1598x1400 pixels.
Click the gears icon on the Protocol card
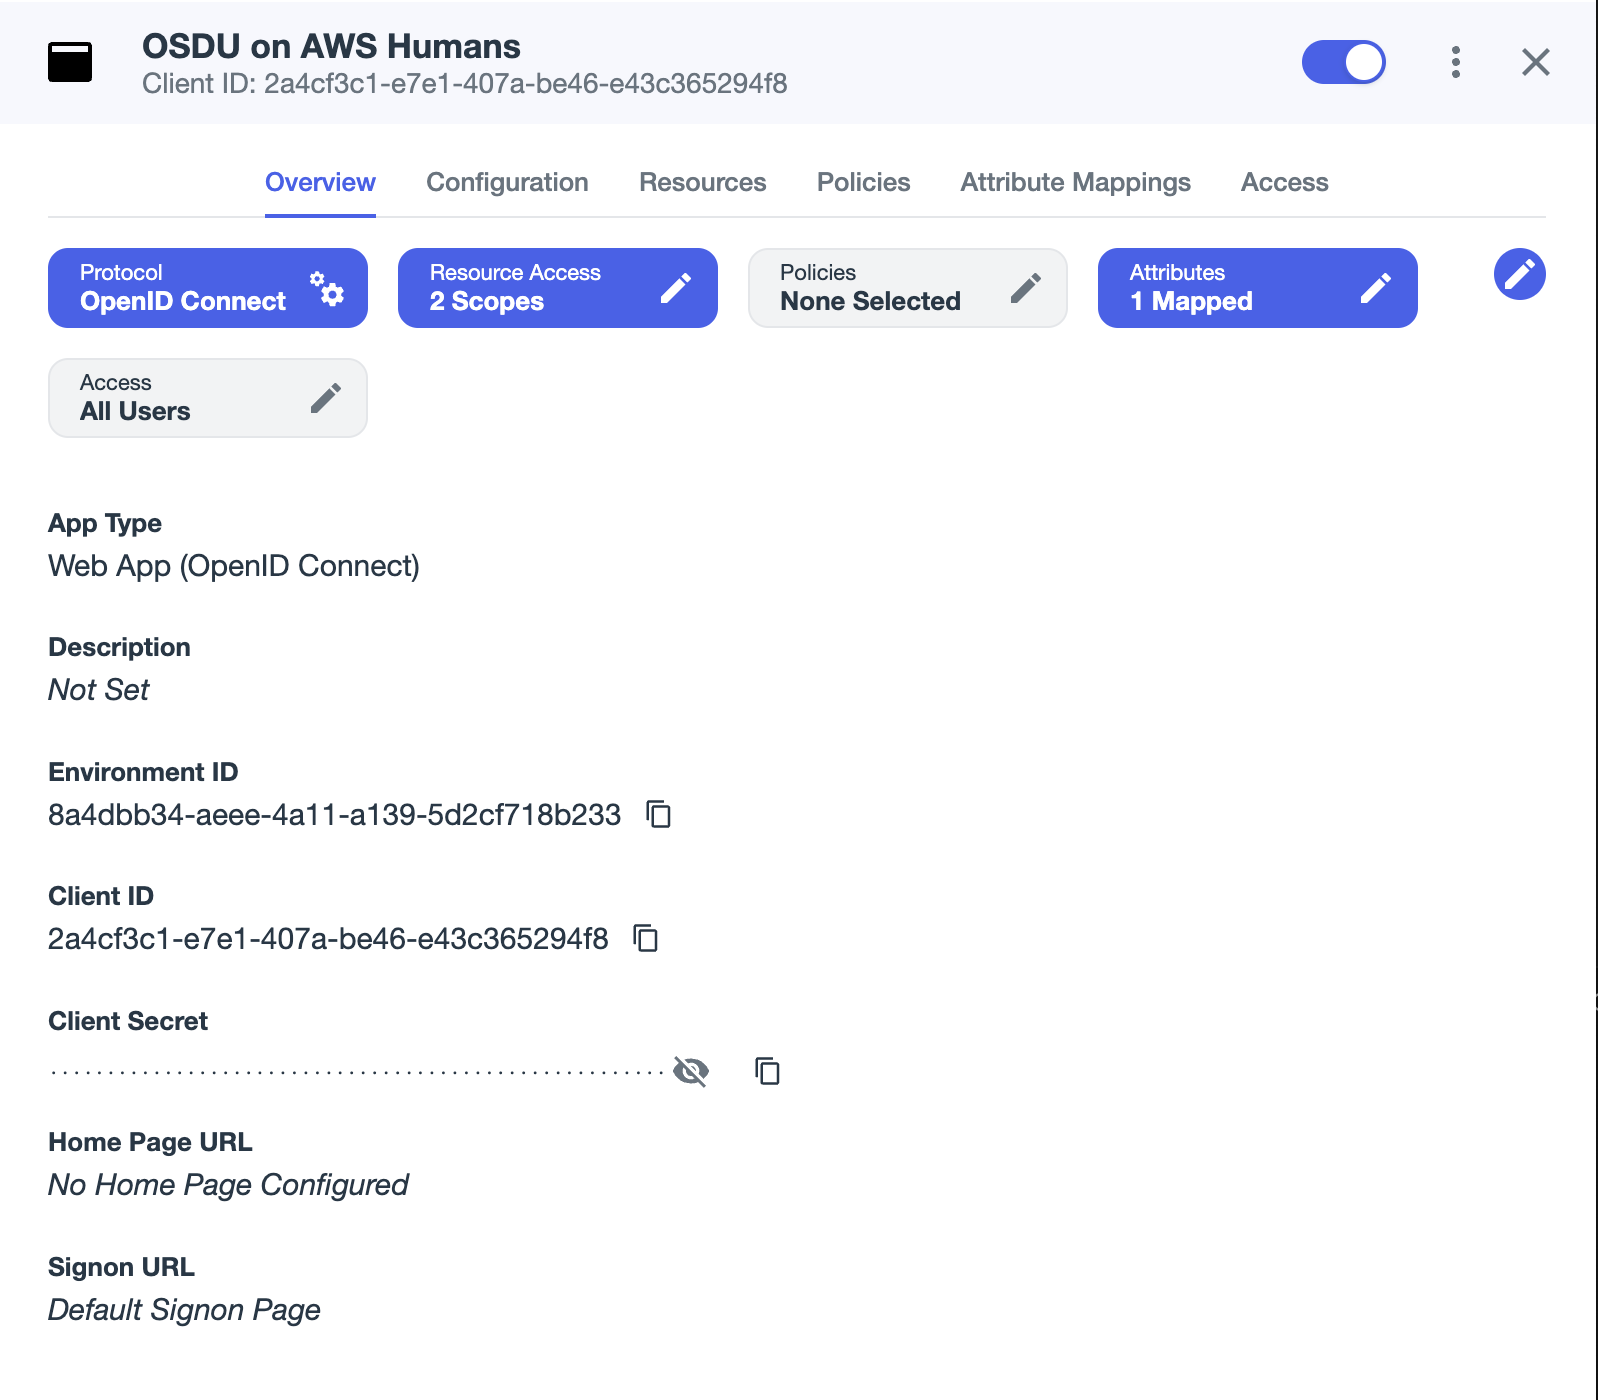[327, 288]
